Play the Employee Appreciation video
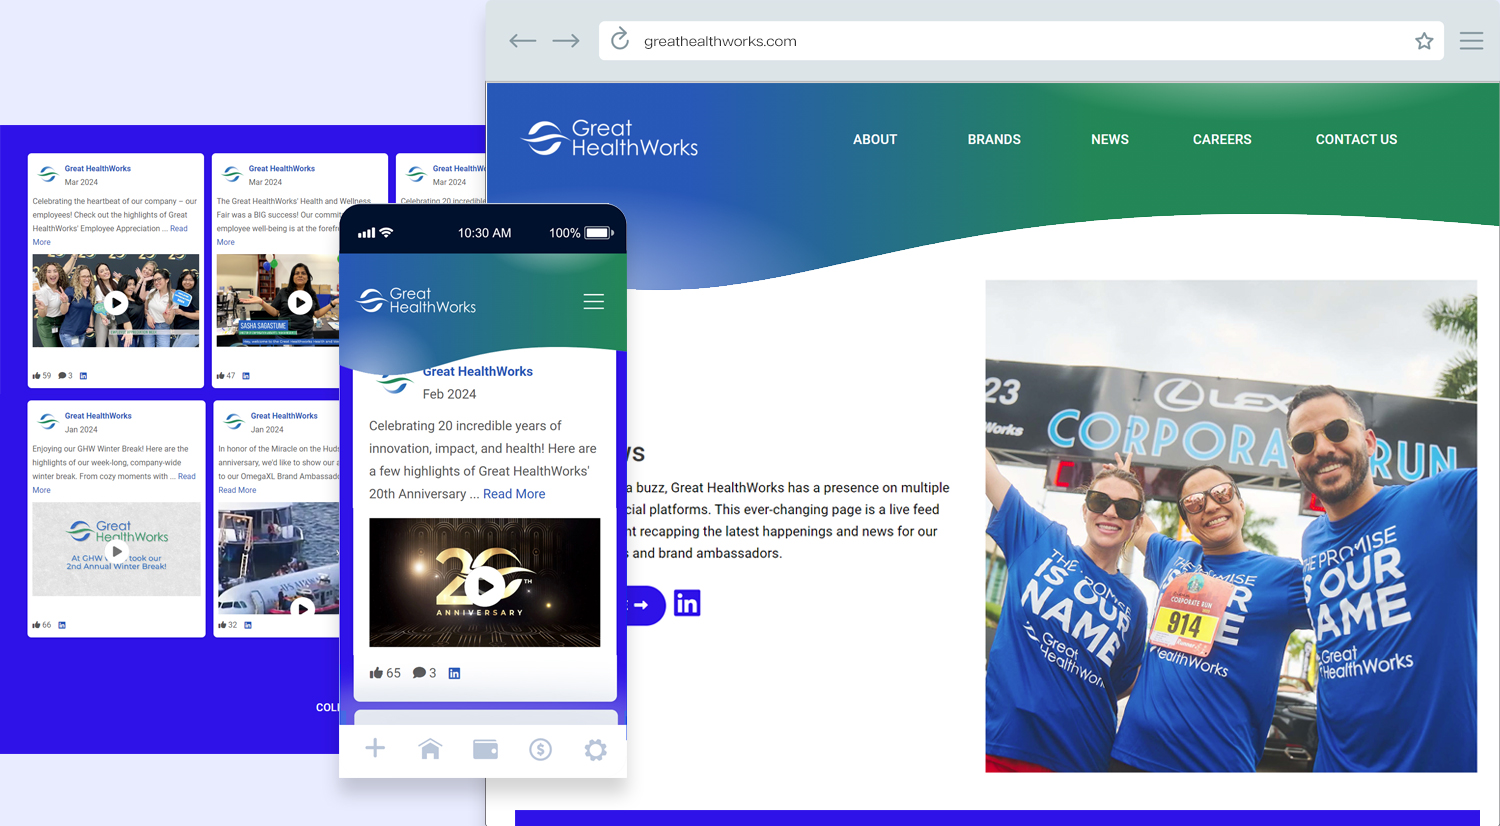1500x826 pixels. pos(116,302)
